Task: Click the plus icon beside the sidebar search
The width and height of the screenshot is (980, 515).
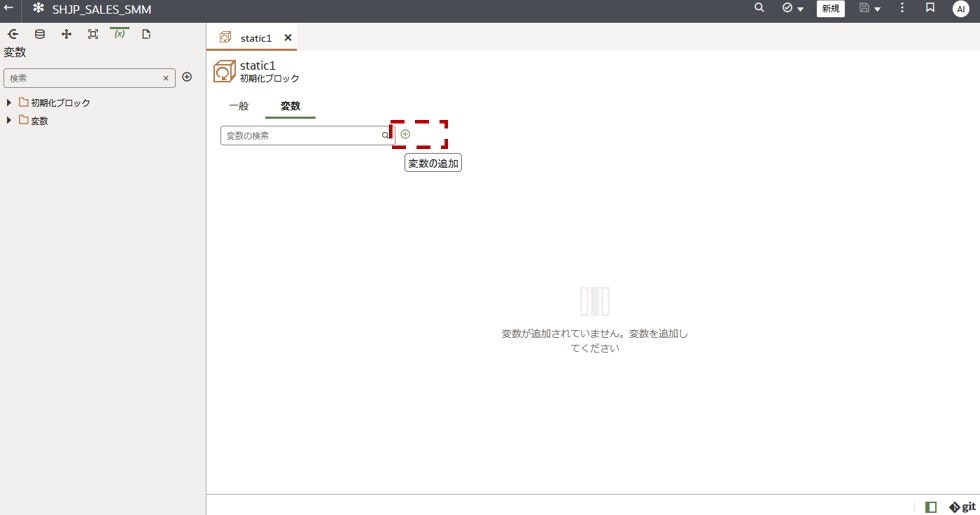Action: coord(187,77)
